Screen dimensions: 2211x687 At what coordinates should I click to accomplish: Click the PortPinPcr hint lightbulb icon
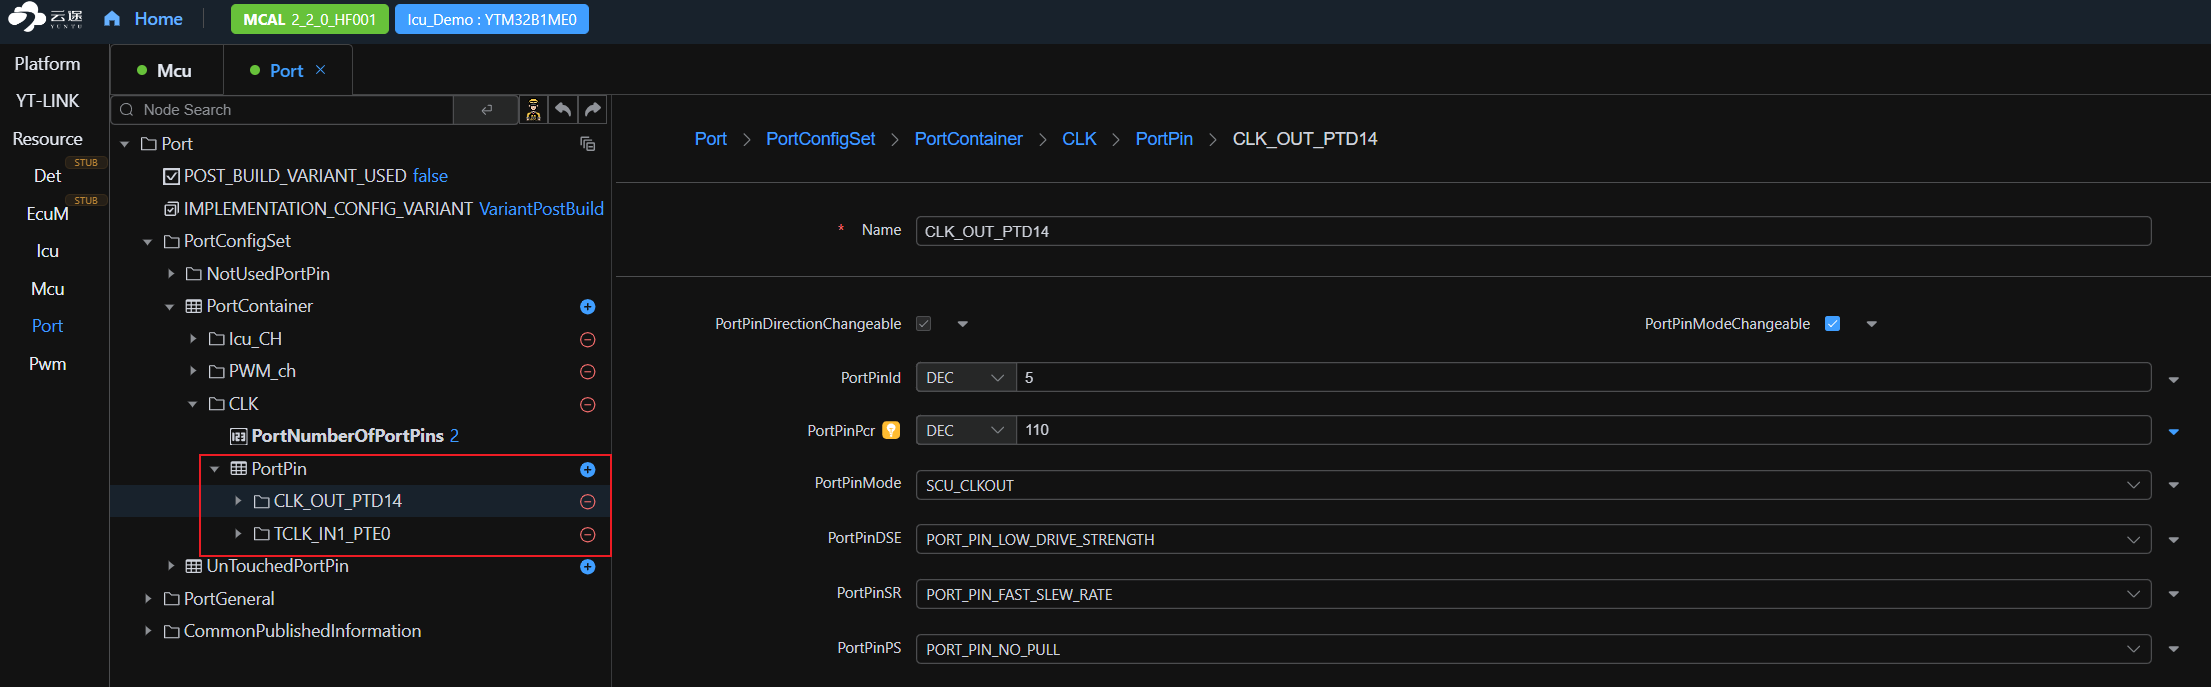click(x=891, y=430)
